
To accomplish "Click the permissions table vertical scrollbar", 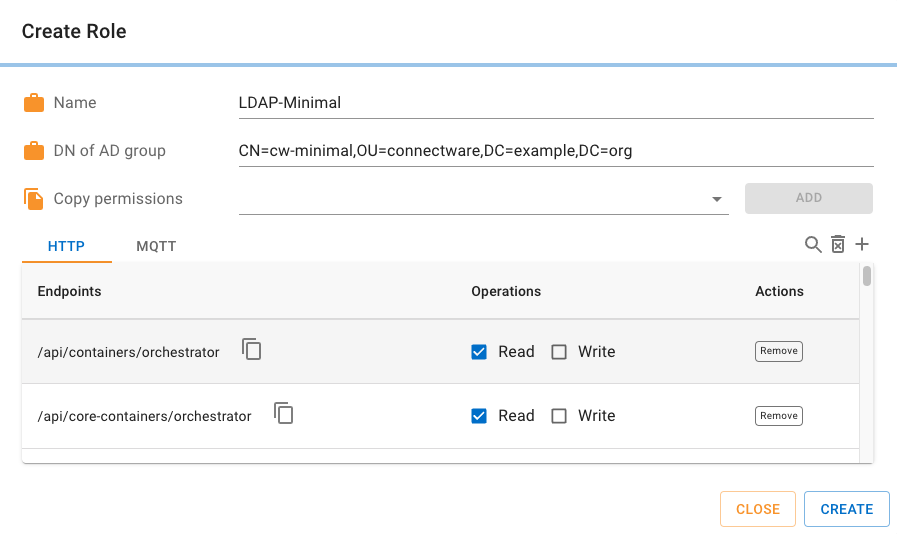I will click(x=867, y=276).
